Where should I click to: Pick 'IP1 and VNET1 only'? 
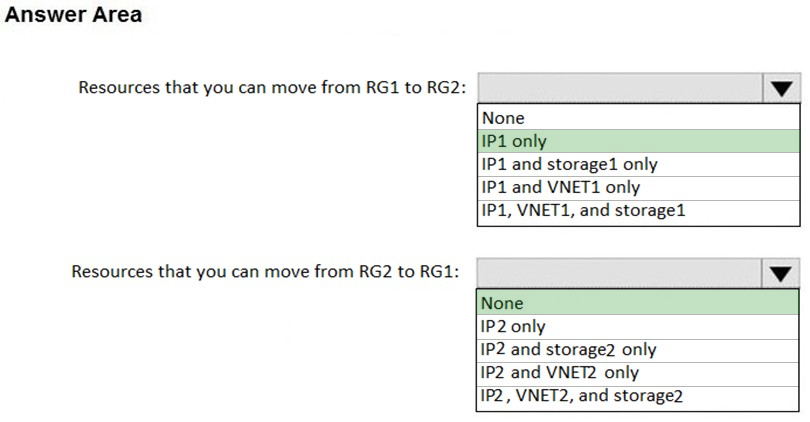pyautogui.click(x=638, y=187)
